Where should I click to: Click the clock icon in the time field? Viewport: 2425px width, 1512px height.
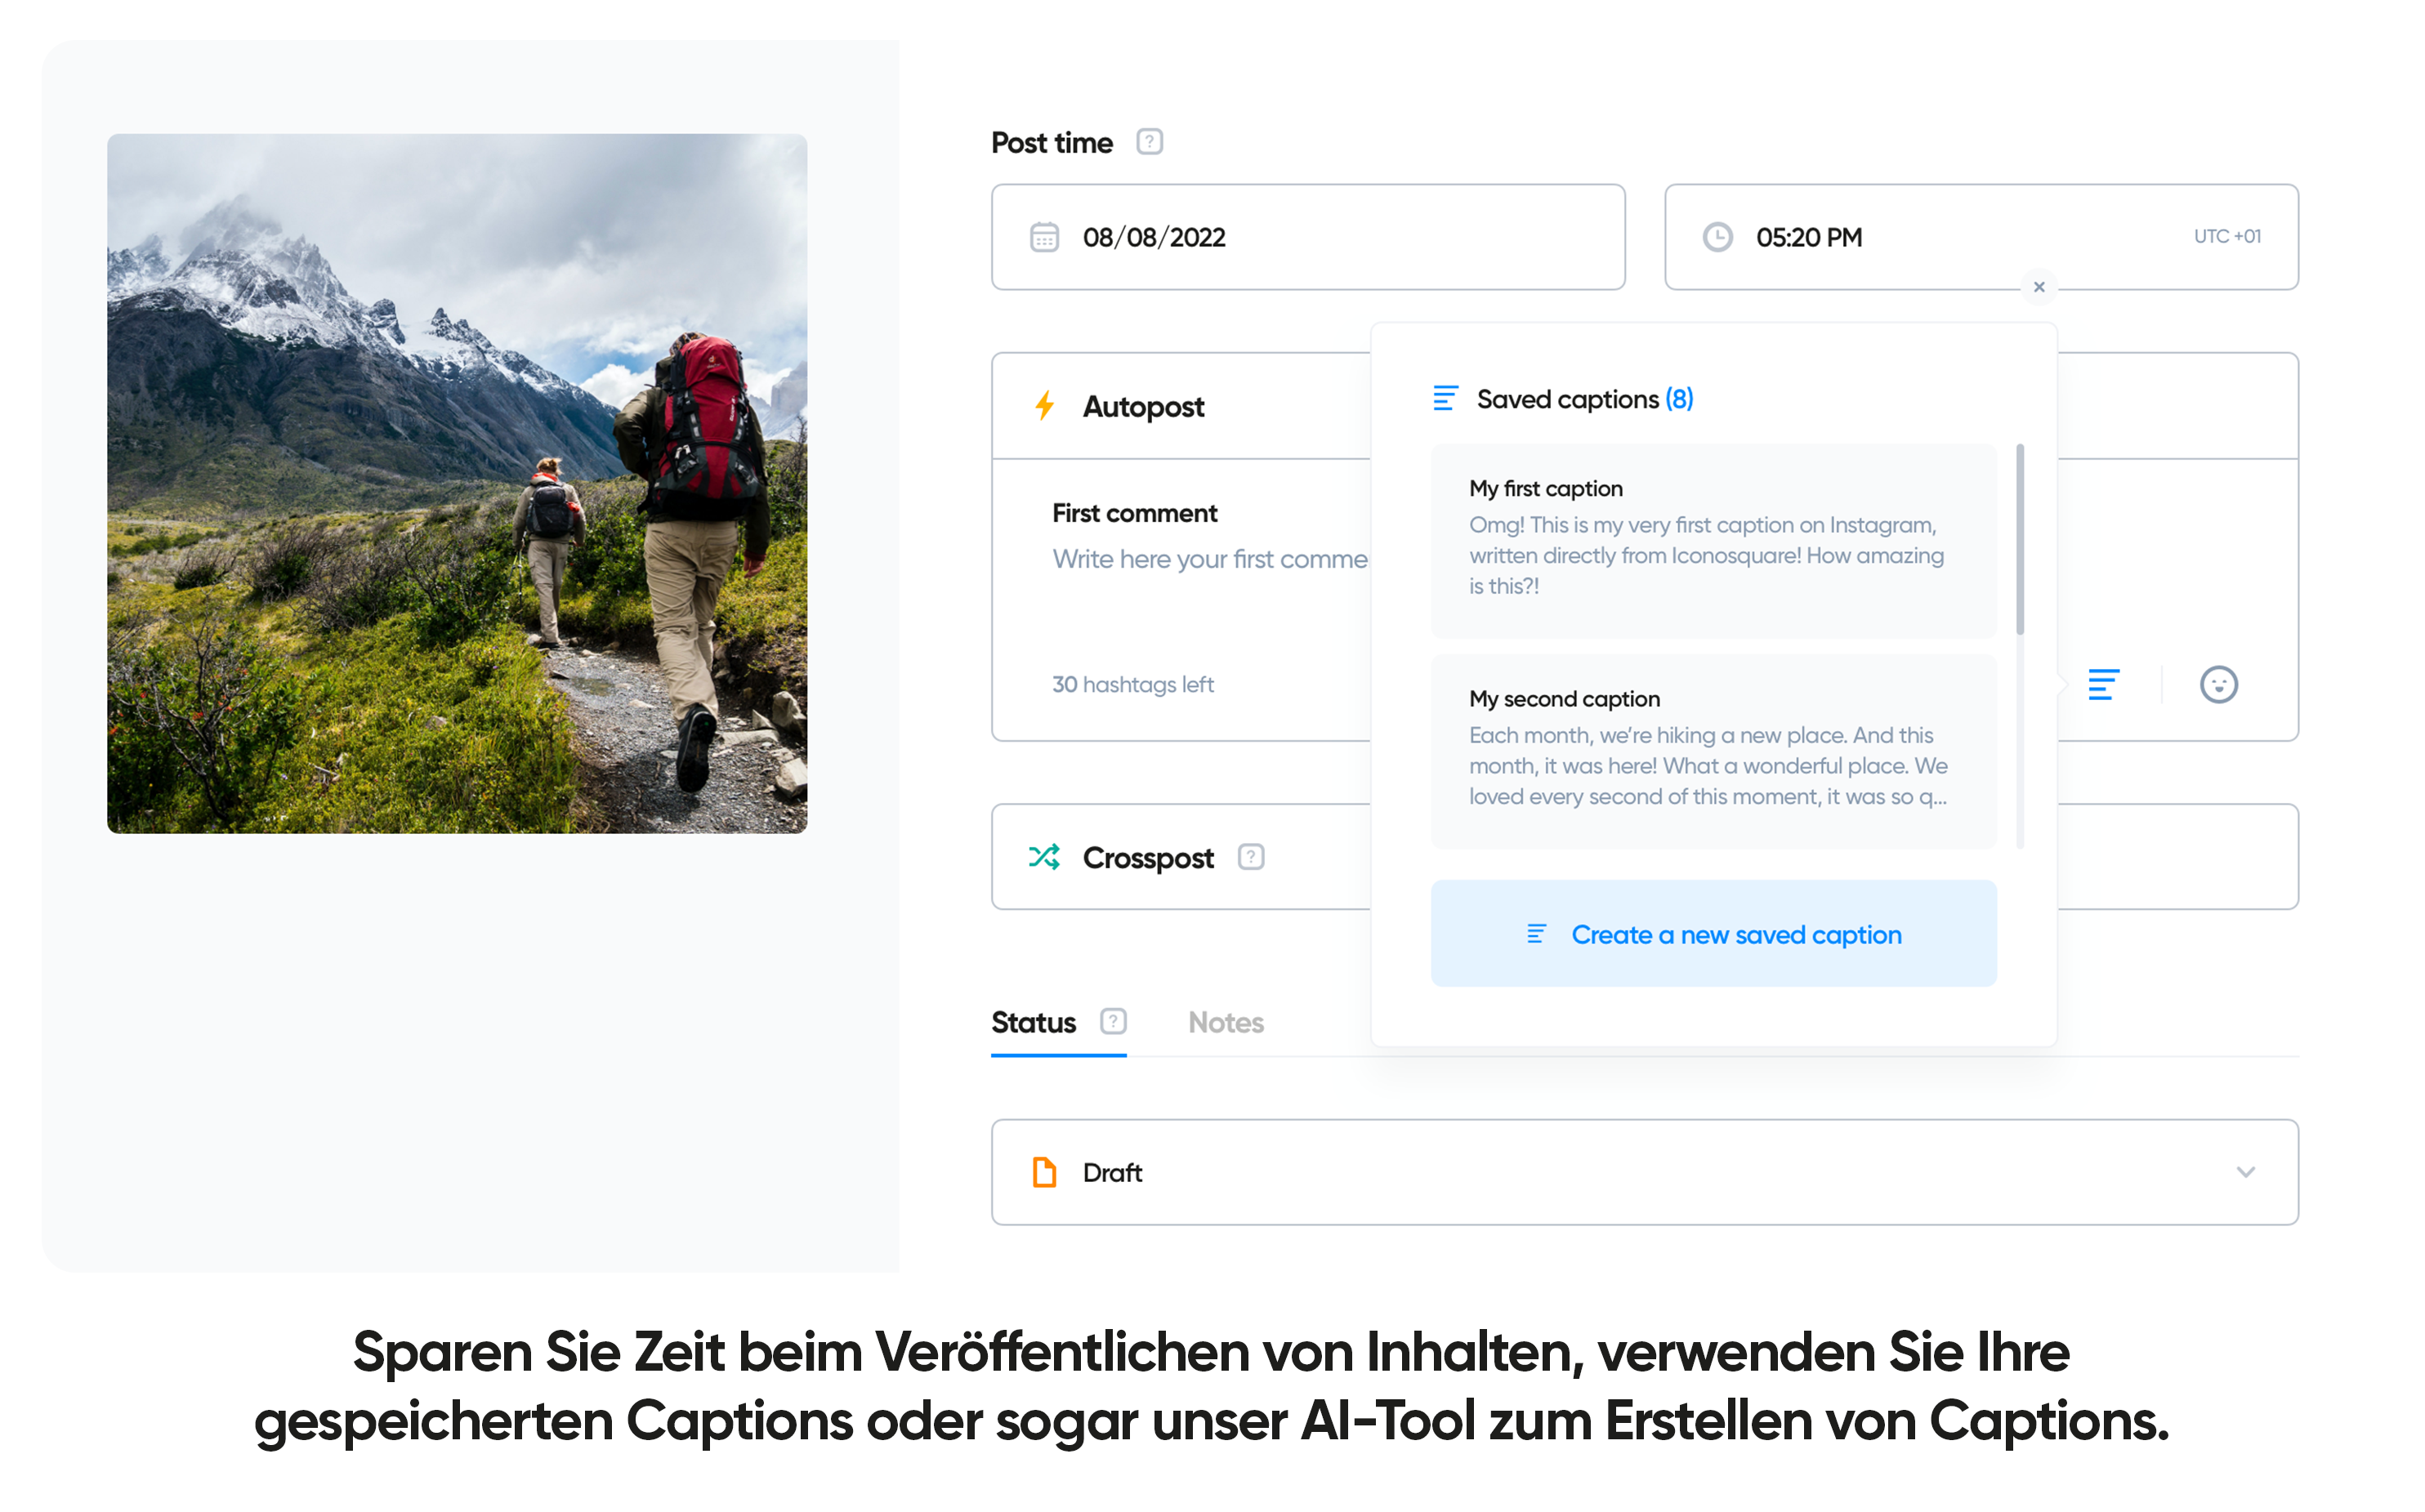pos(1718,237)
